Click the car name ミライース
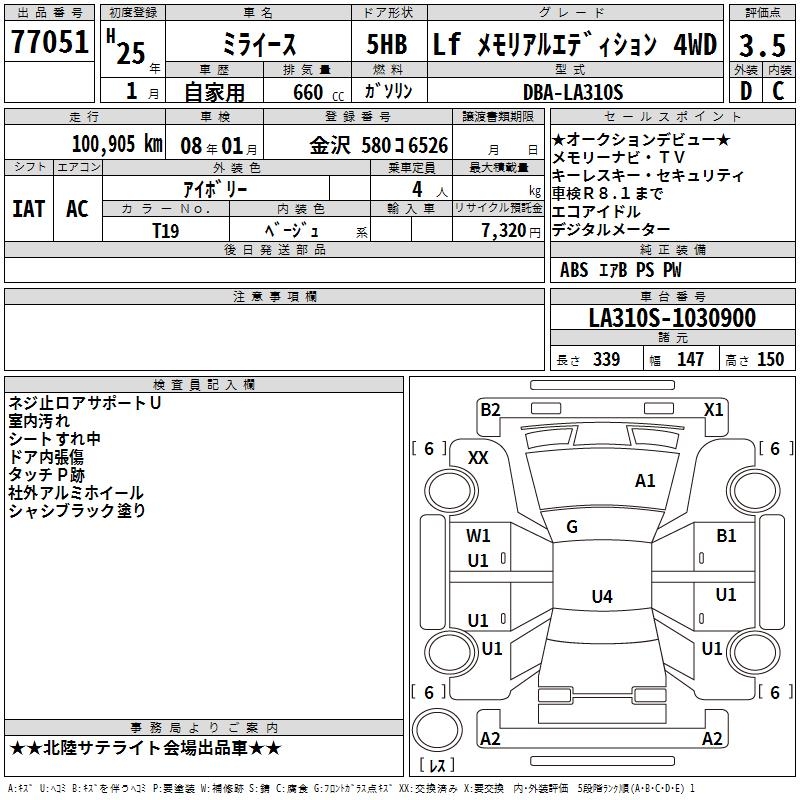This screenshot has height=800, width=800. [x=259, y=44]
